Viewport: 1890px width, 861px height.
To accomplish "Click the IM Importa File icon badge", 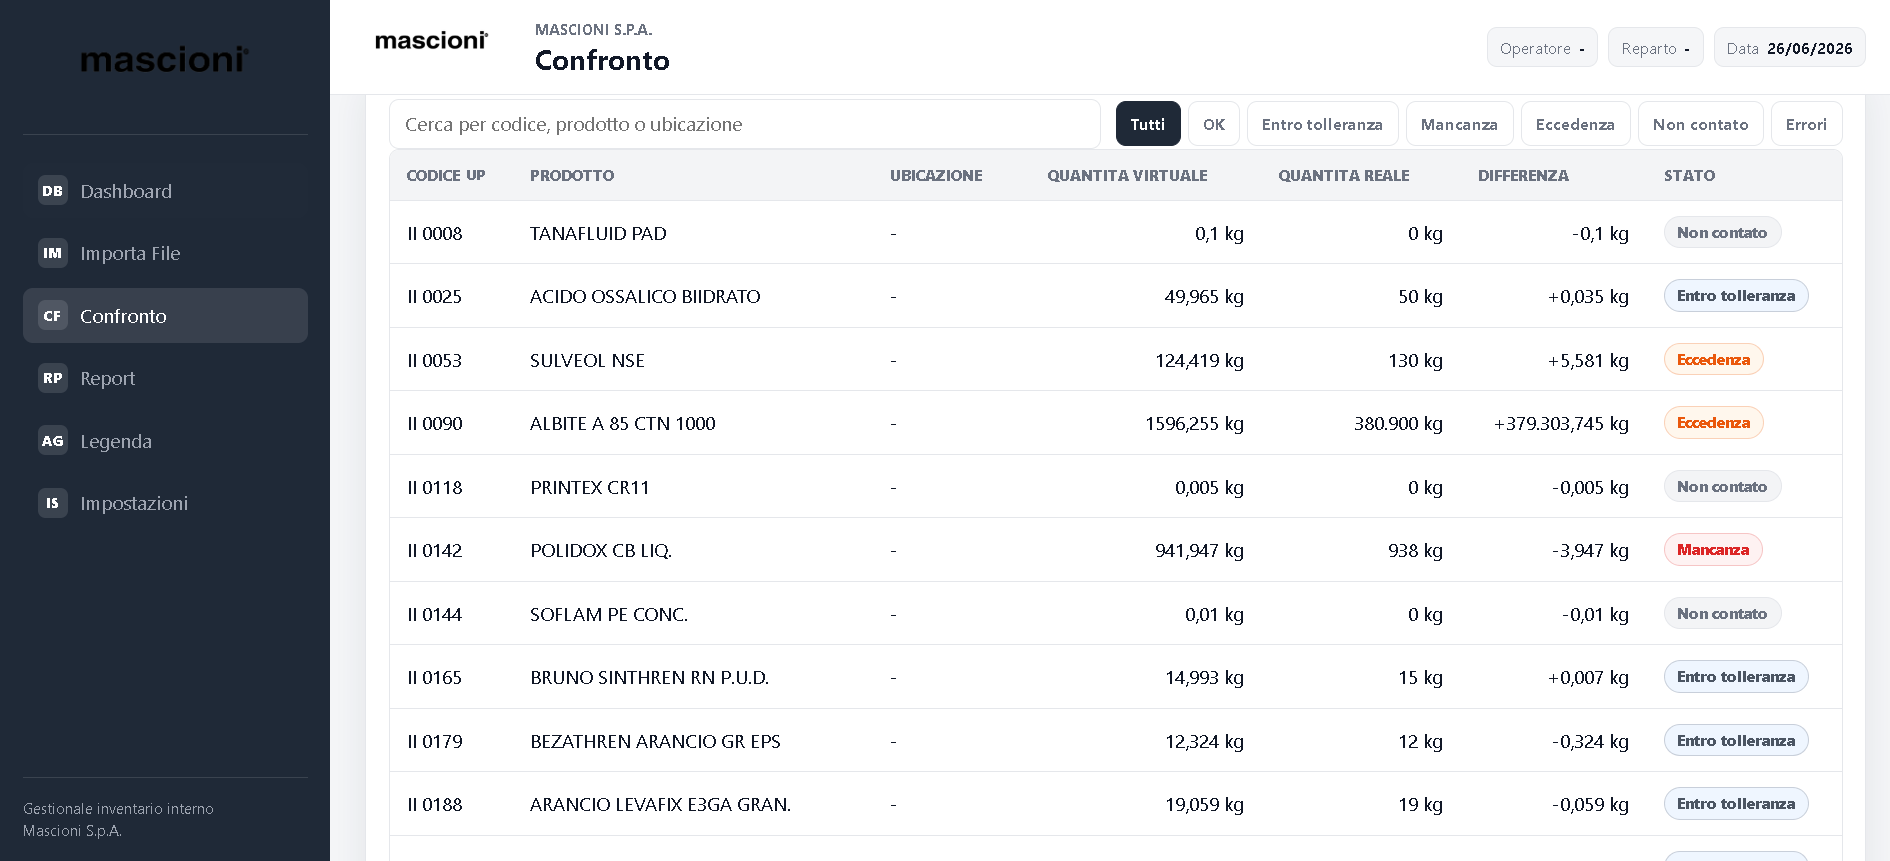I will [52, 253].
